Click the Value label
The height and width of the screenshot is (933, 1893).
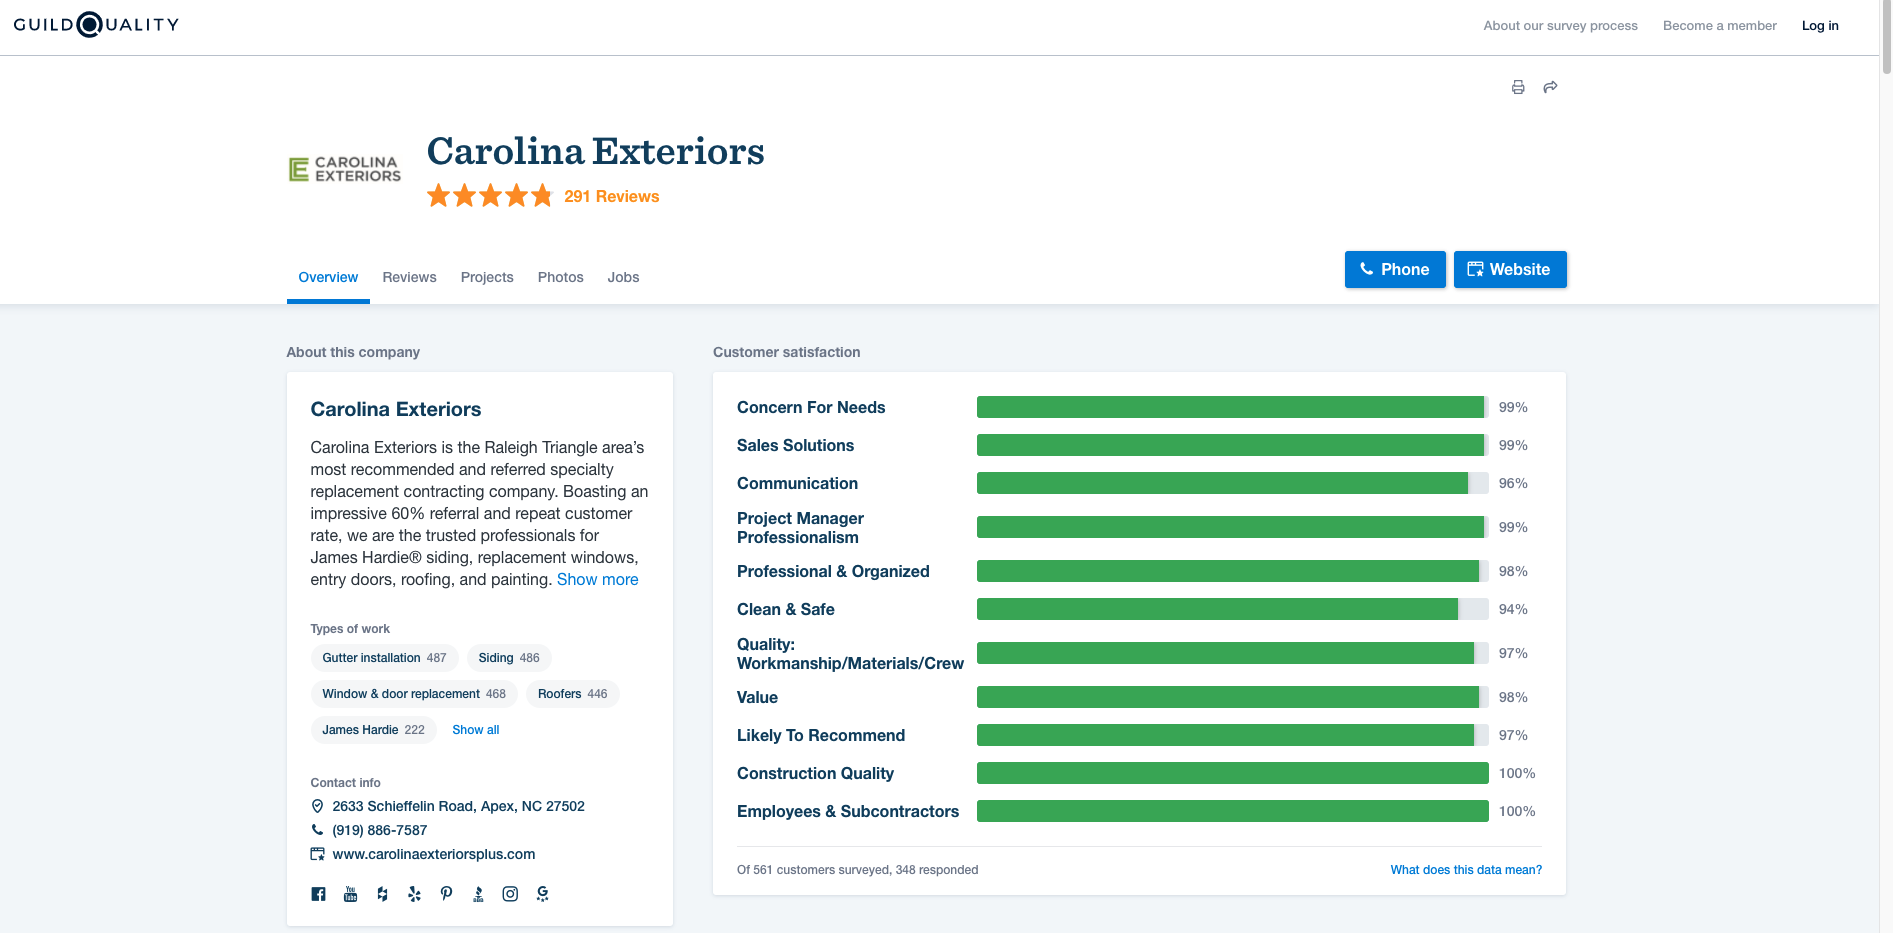click(757, 697)
